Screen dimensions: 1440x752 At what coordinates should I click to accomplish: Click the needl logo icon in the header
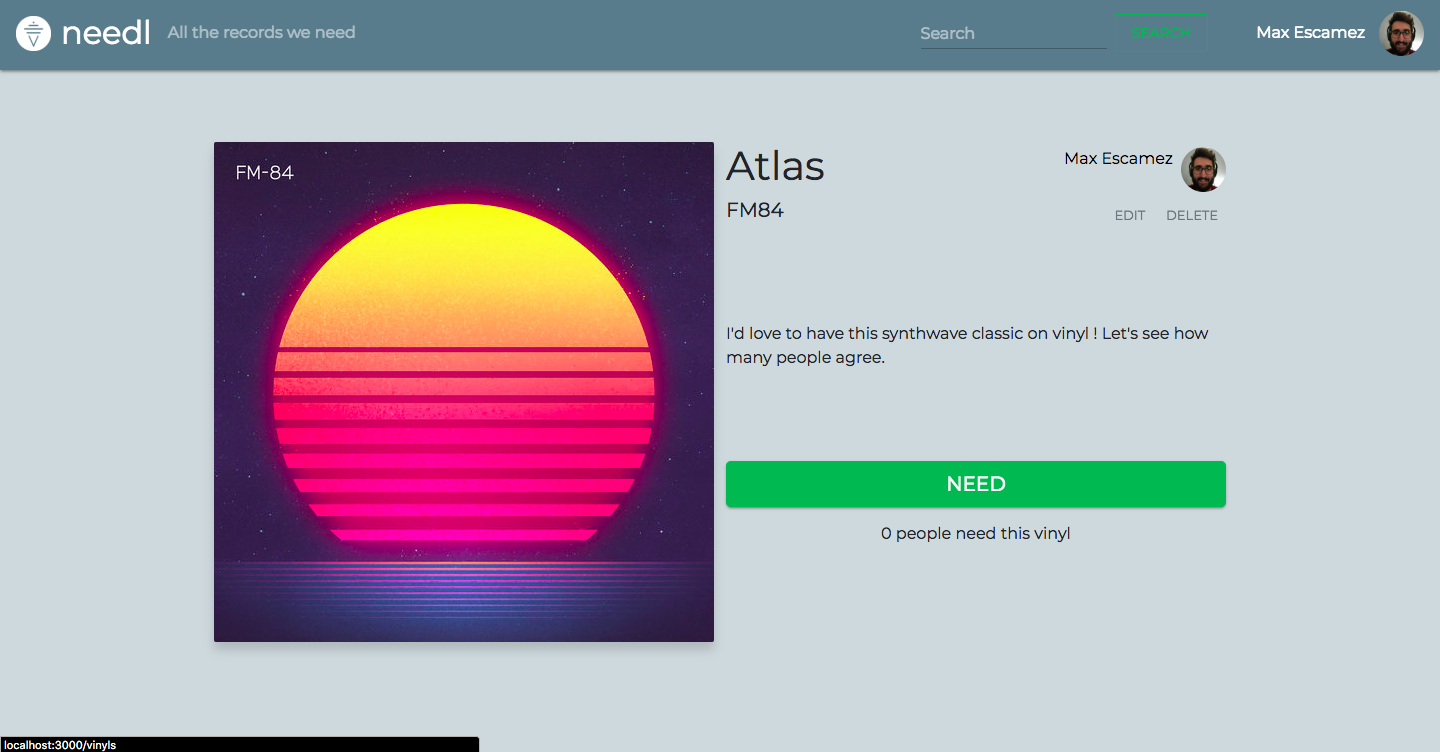point(34,34)
